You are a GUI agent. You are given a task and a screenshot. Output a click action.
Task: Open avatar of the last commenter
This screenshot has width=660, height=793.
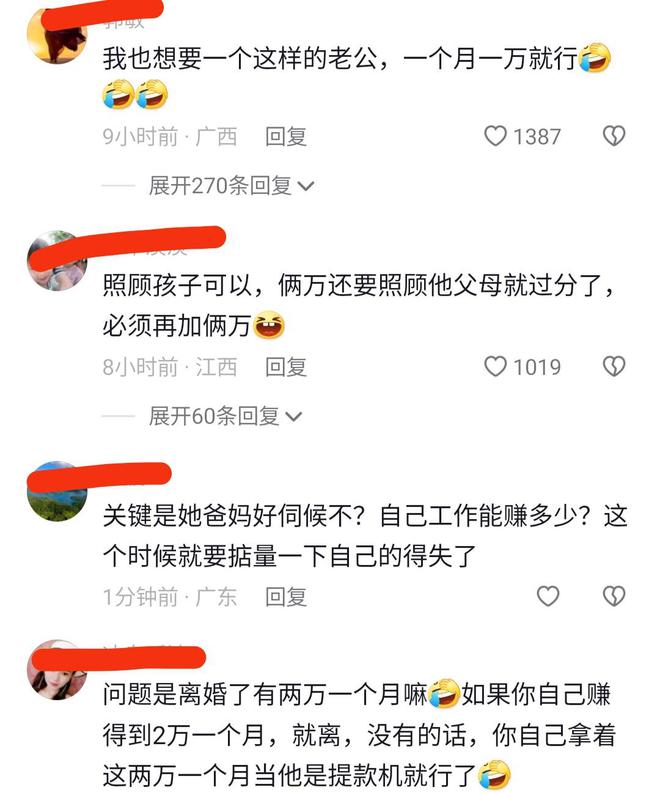point(57,670)
